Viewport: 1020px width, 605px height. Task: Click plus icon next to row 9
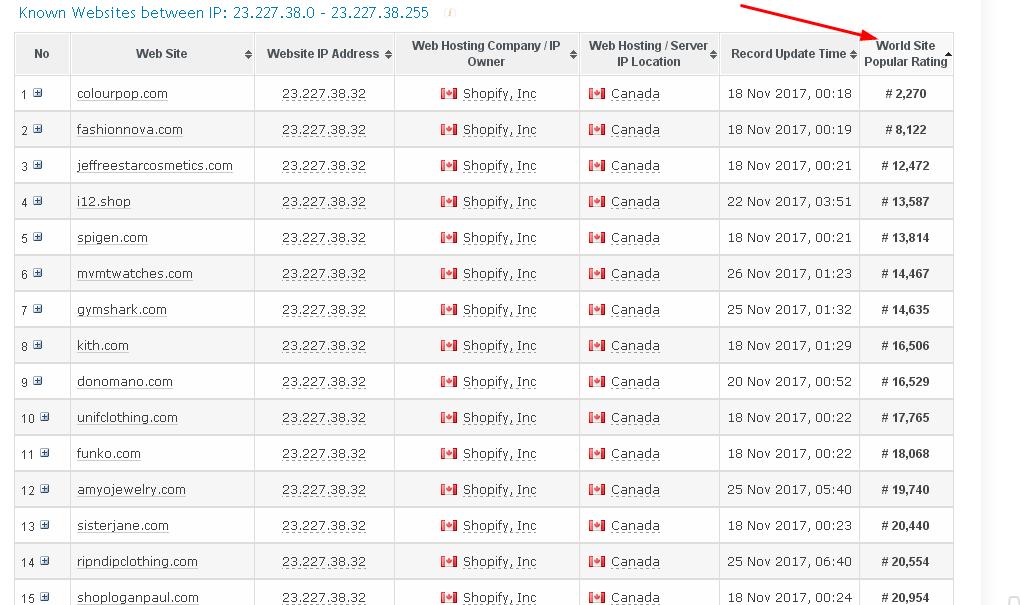[38, 381]
